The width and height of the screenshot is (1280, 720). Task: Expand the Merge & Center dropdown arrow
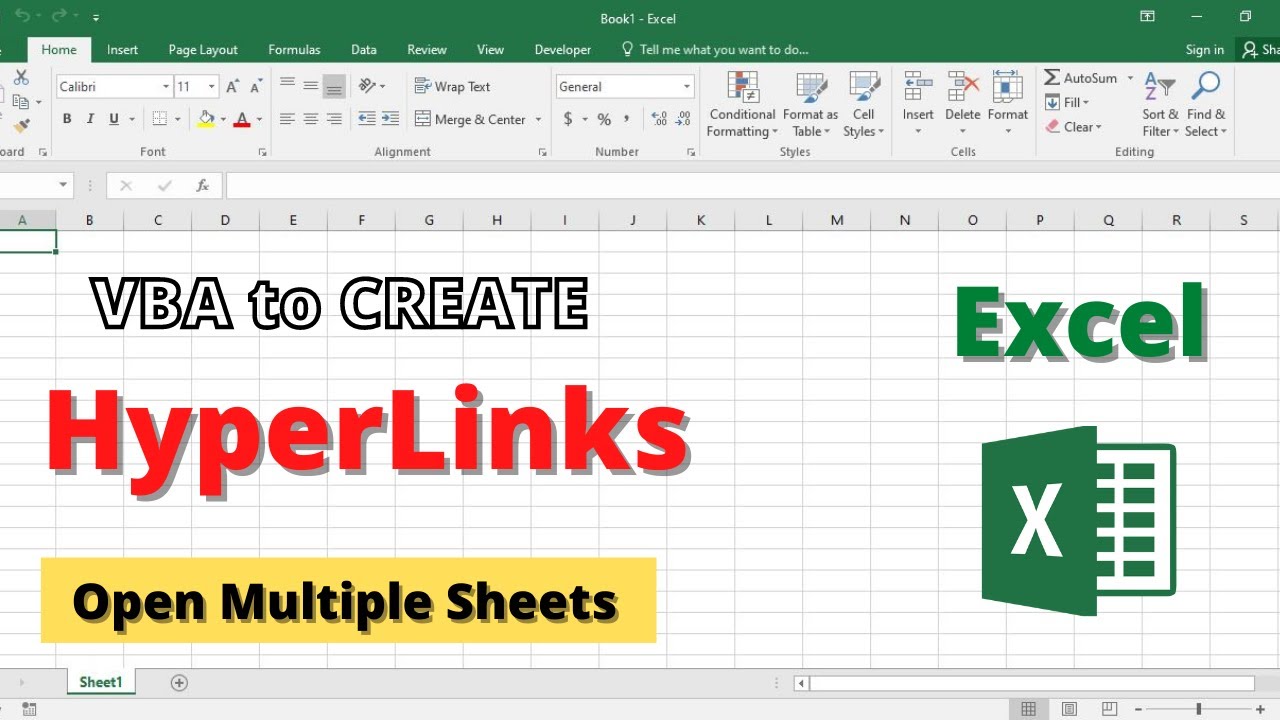(x=538, y=119)
